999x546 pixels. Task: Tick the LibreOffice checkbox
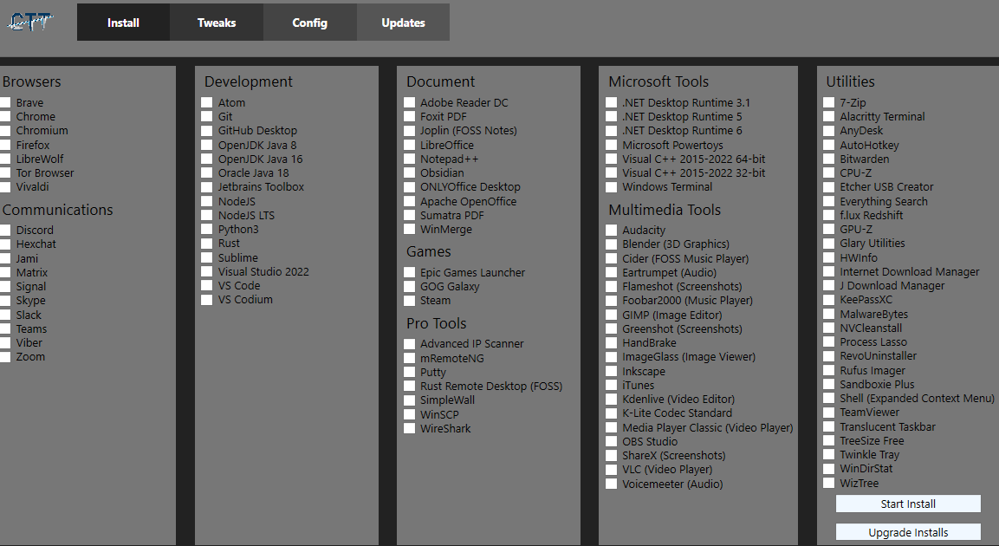point(410,145)
